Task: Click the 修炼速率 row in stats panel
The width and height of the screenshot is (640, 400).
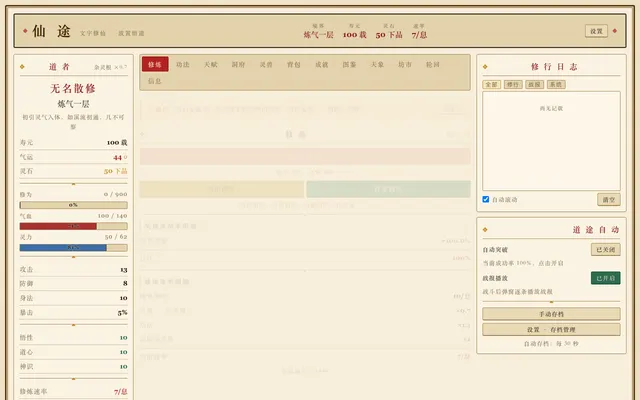Action: pyautogui.click(x=73, y=391)
